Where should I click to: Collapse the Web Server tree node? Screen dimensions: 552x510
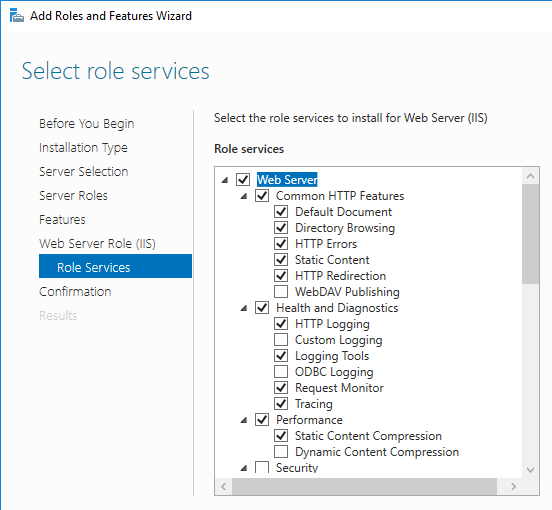[x=225, y=180]
